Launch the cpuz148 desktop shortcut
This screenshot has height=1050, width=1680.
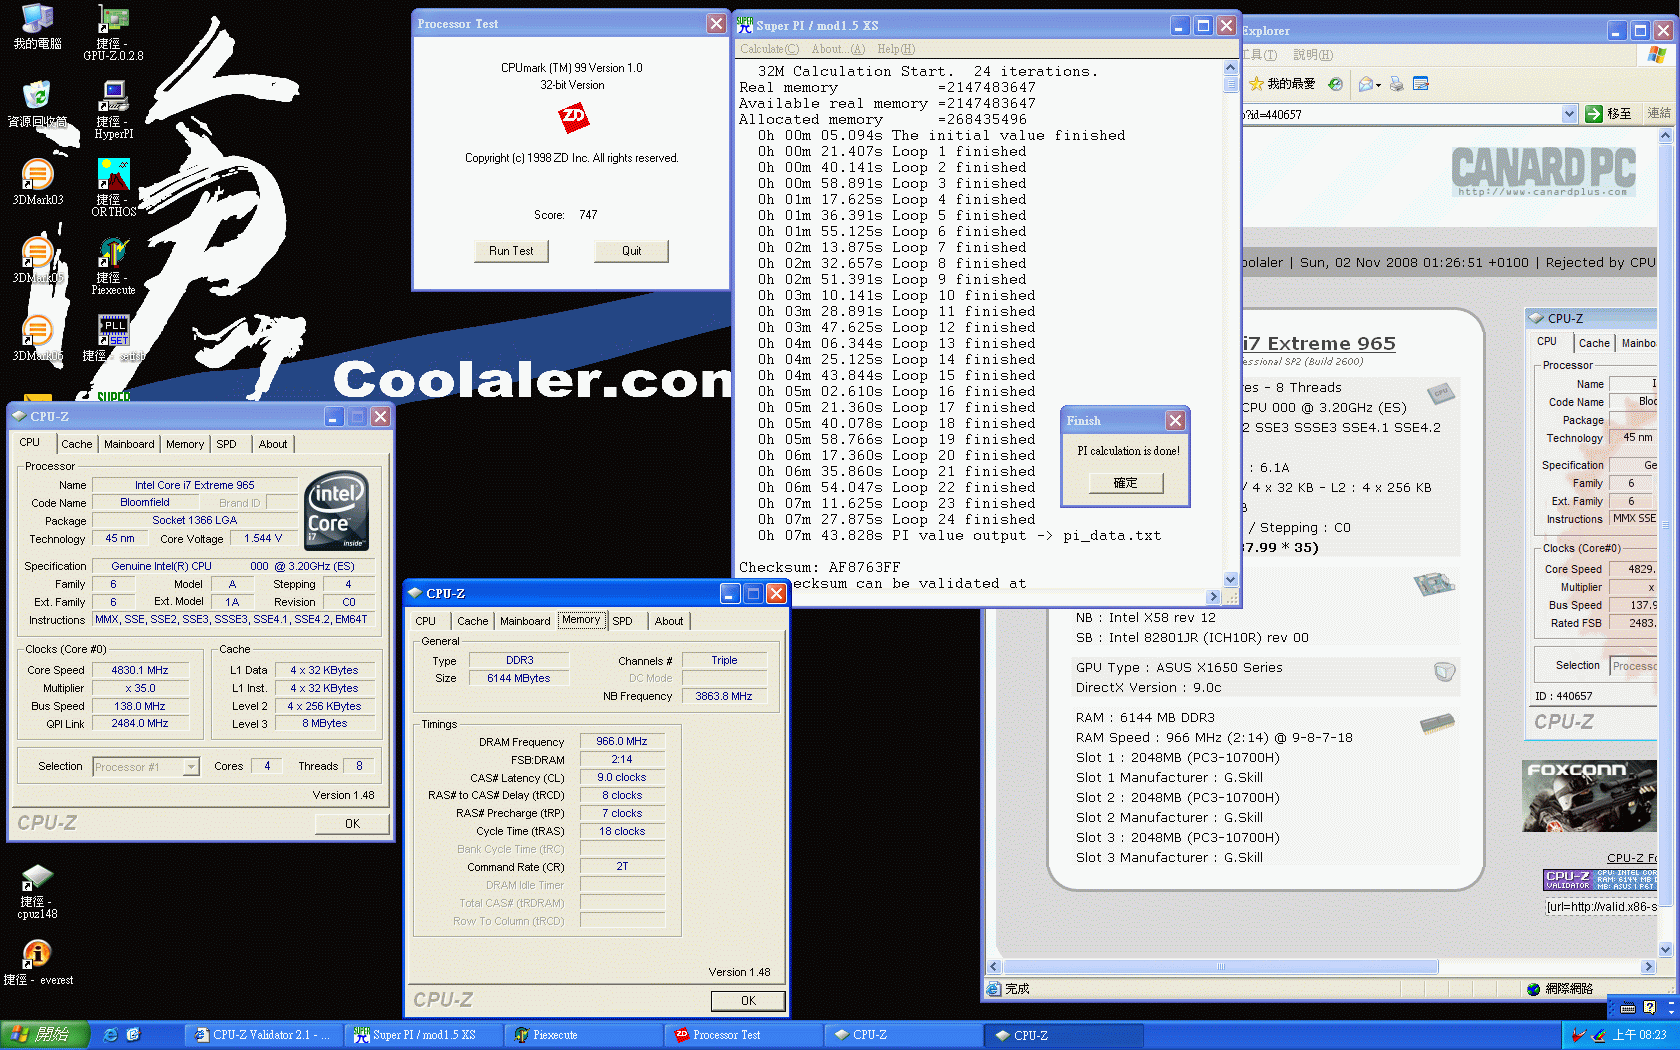point(37,892)
